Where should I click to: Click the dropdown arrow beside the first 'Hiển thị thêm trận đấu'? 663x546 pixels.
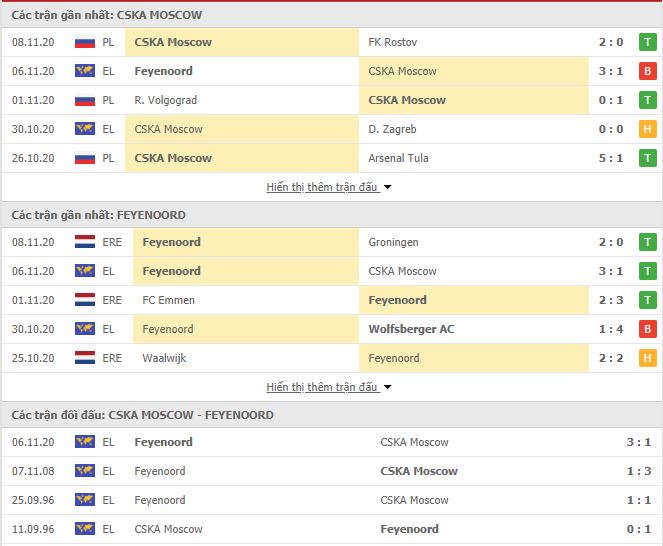tap(387, 187)
